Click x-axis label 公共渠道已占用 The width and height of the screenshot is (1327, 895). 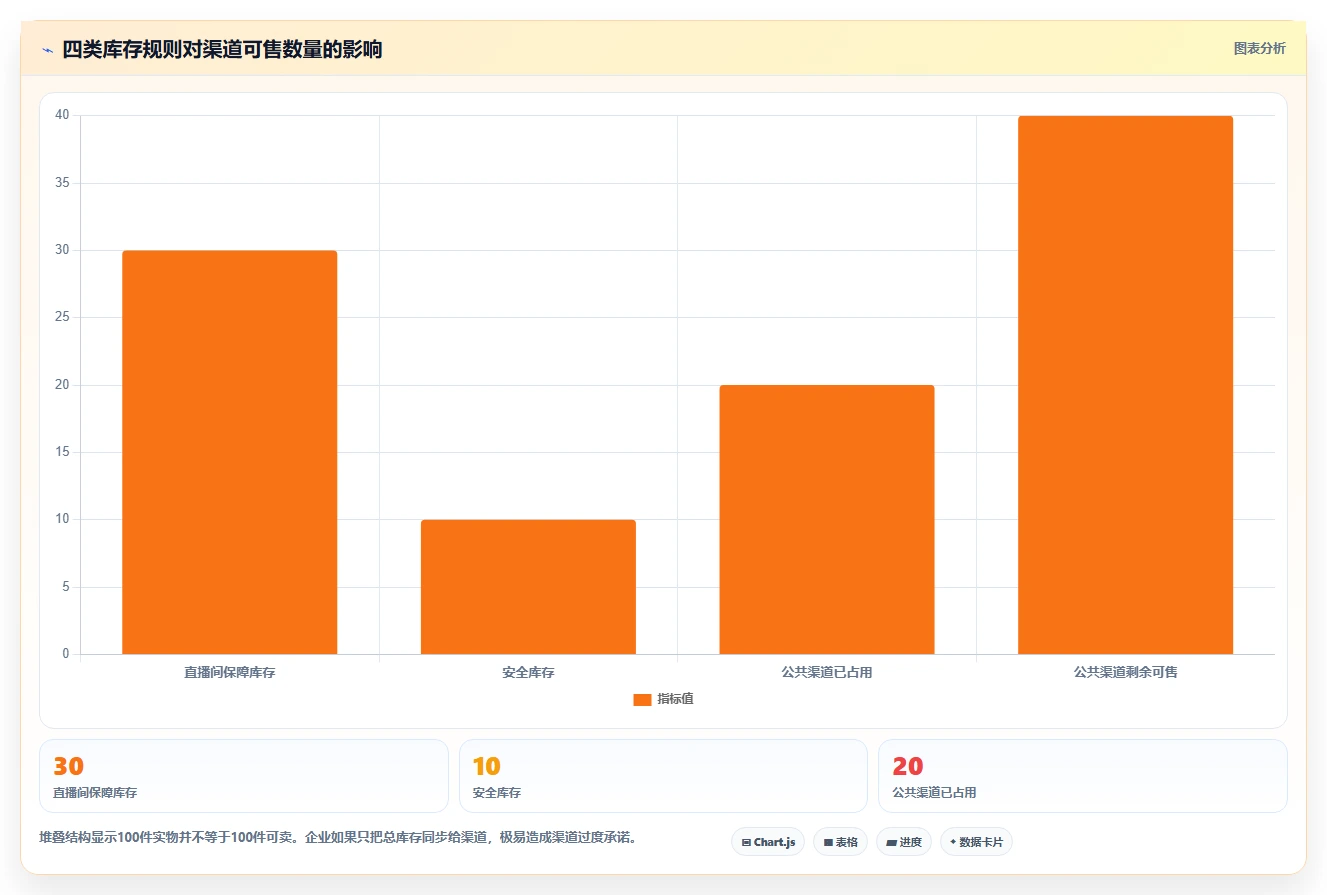827,672
